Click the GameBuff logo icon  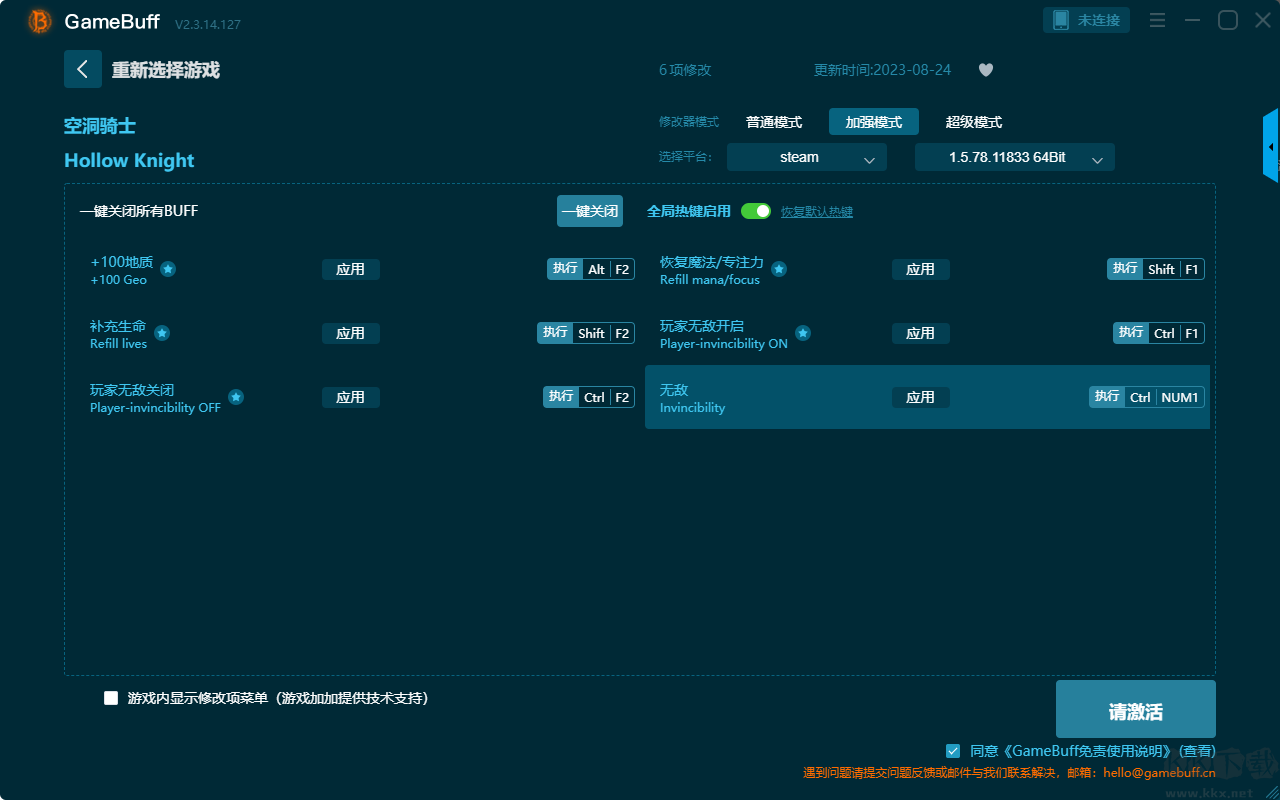[x=40, y=21]
